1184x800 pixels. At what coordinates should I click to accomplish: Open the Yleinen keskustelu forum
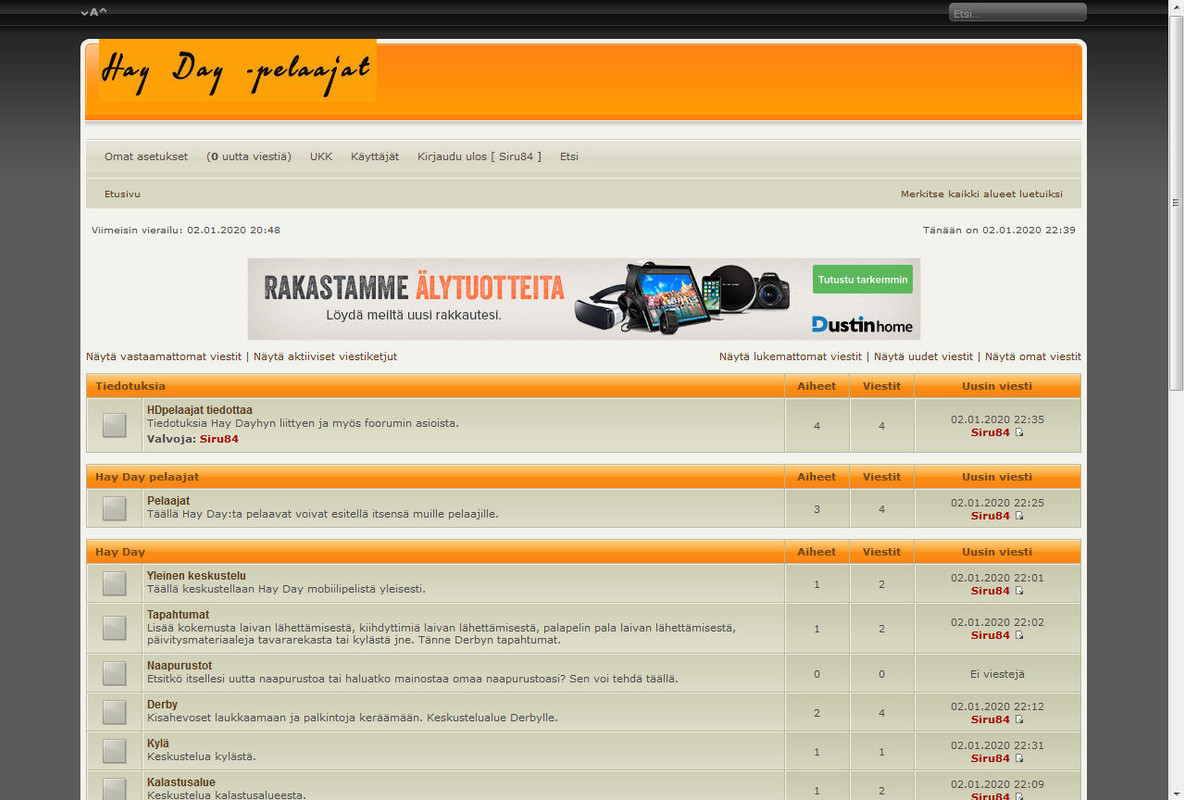196,576
